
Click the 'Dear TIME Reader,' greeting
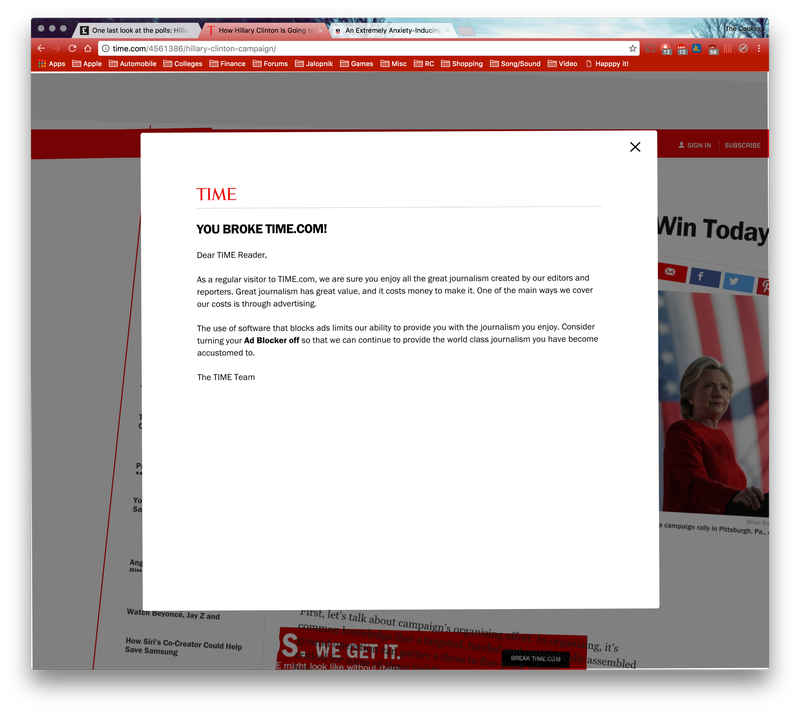click(x=232, y=255)
